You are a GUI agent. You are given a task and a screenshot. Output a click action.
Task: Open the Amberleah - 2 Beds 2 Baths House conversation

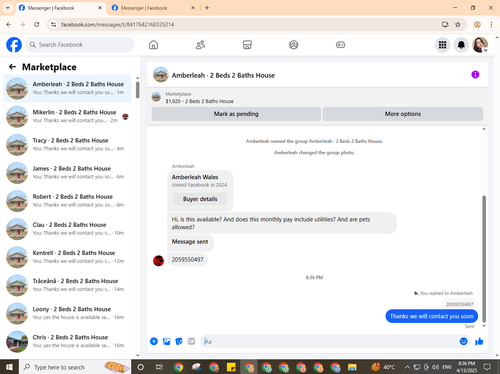(68, 88)
